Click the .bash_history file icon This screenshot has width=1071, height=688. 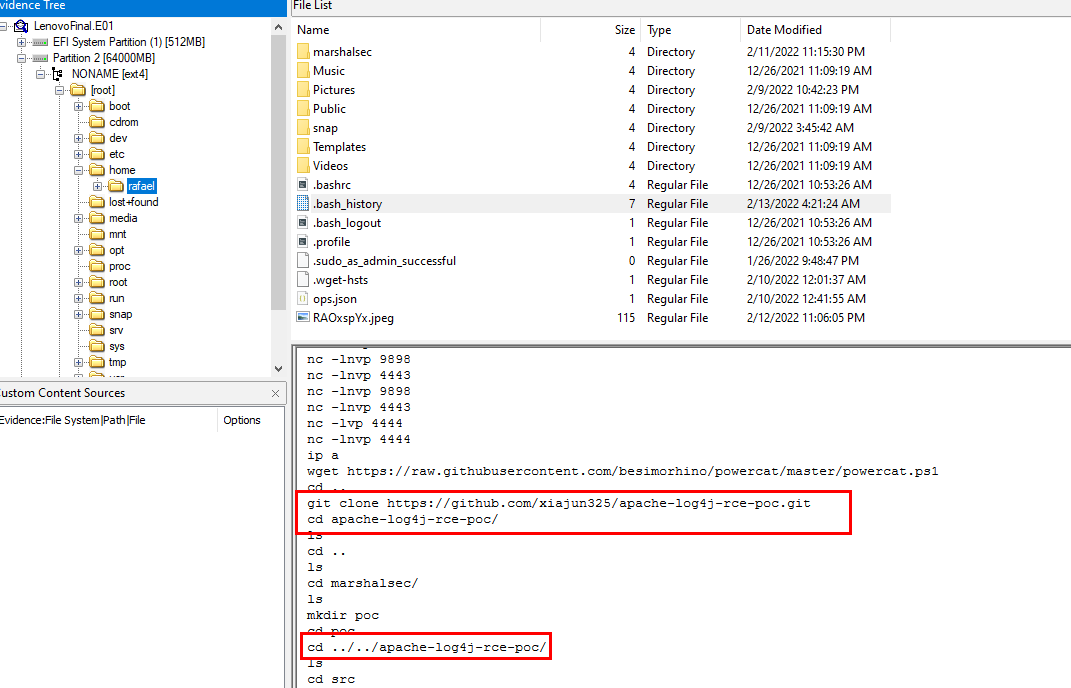point(303,204)
